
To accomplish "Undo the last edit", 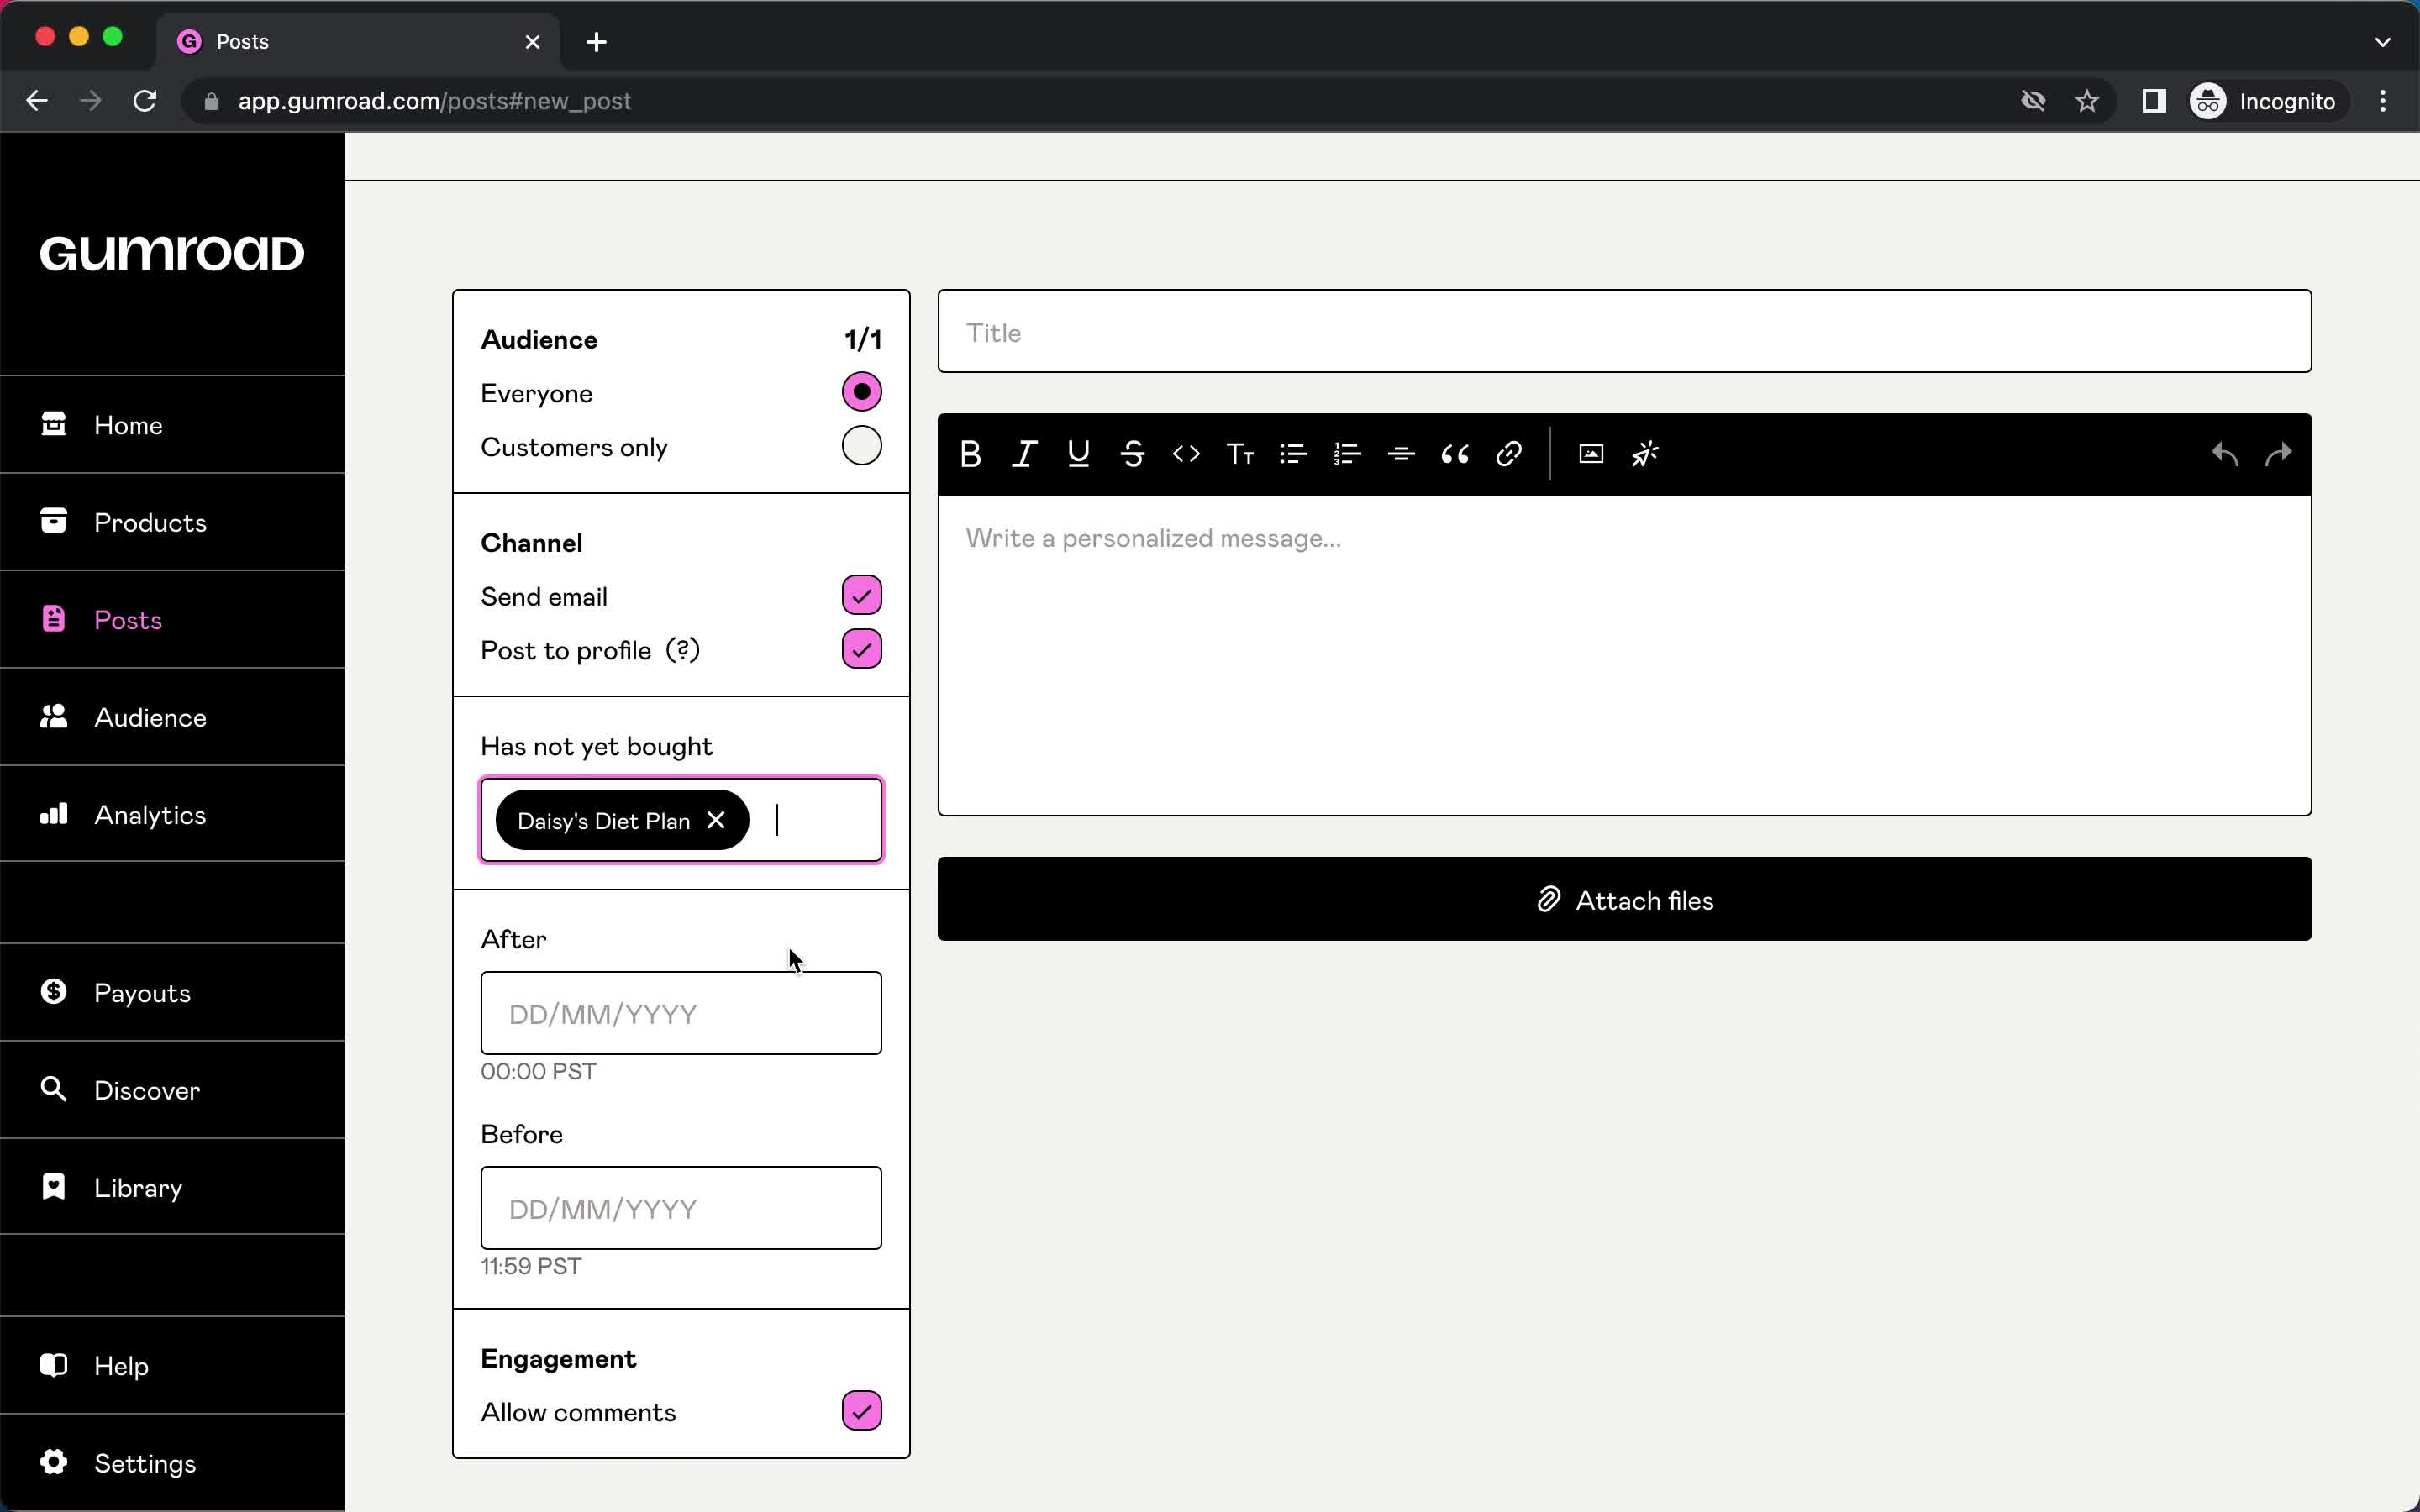I will (x=2224, y=454).
